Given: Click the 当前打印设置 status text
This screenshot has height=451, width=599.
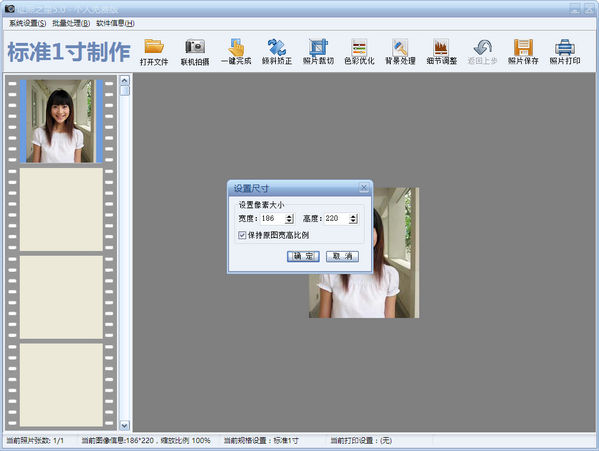Looking at the screenshot, I should click(361, 441).
